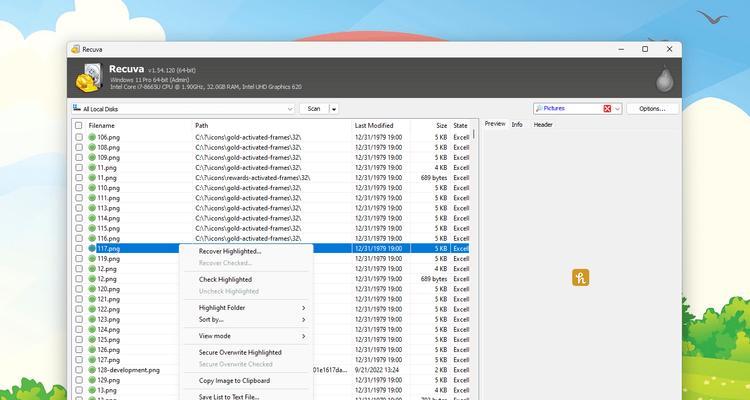Open the All Local Disks drive dropdown
Screen dimensions: 750x400
[x=289, y=109]
